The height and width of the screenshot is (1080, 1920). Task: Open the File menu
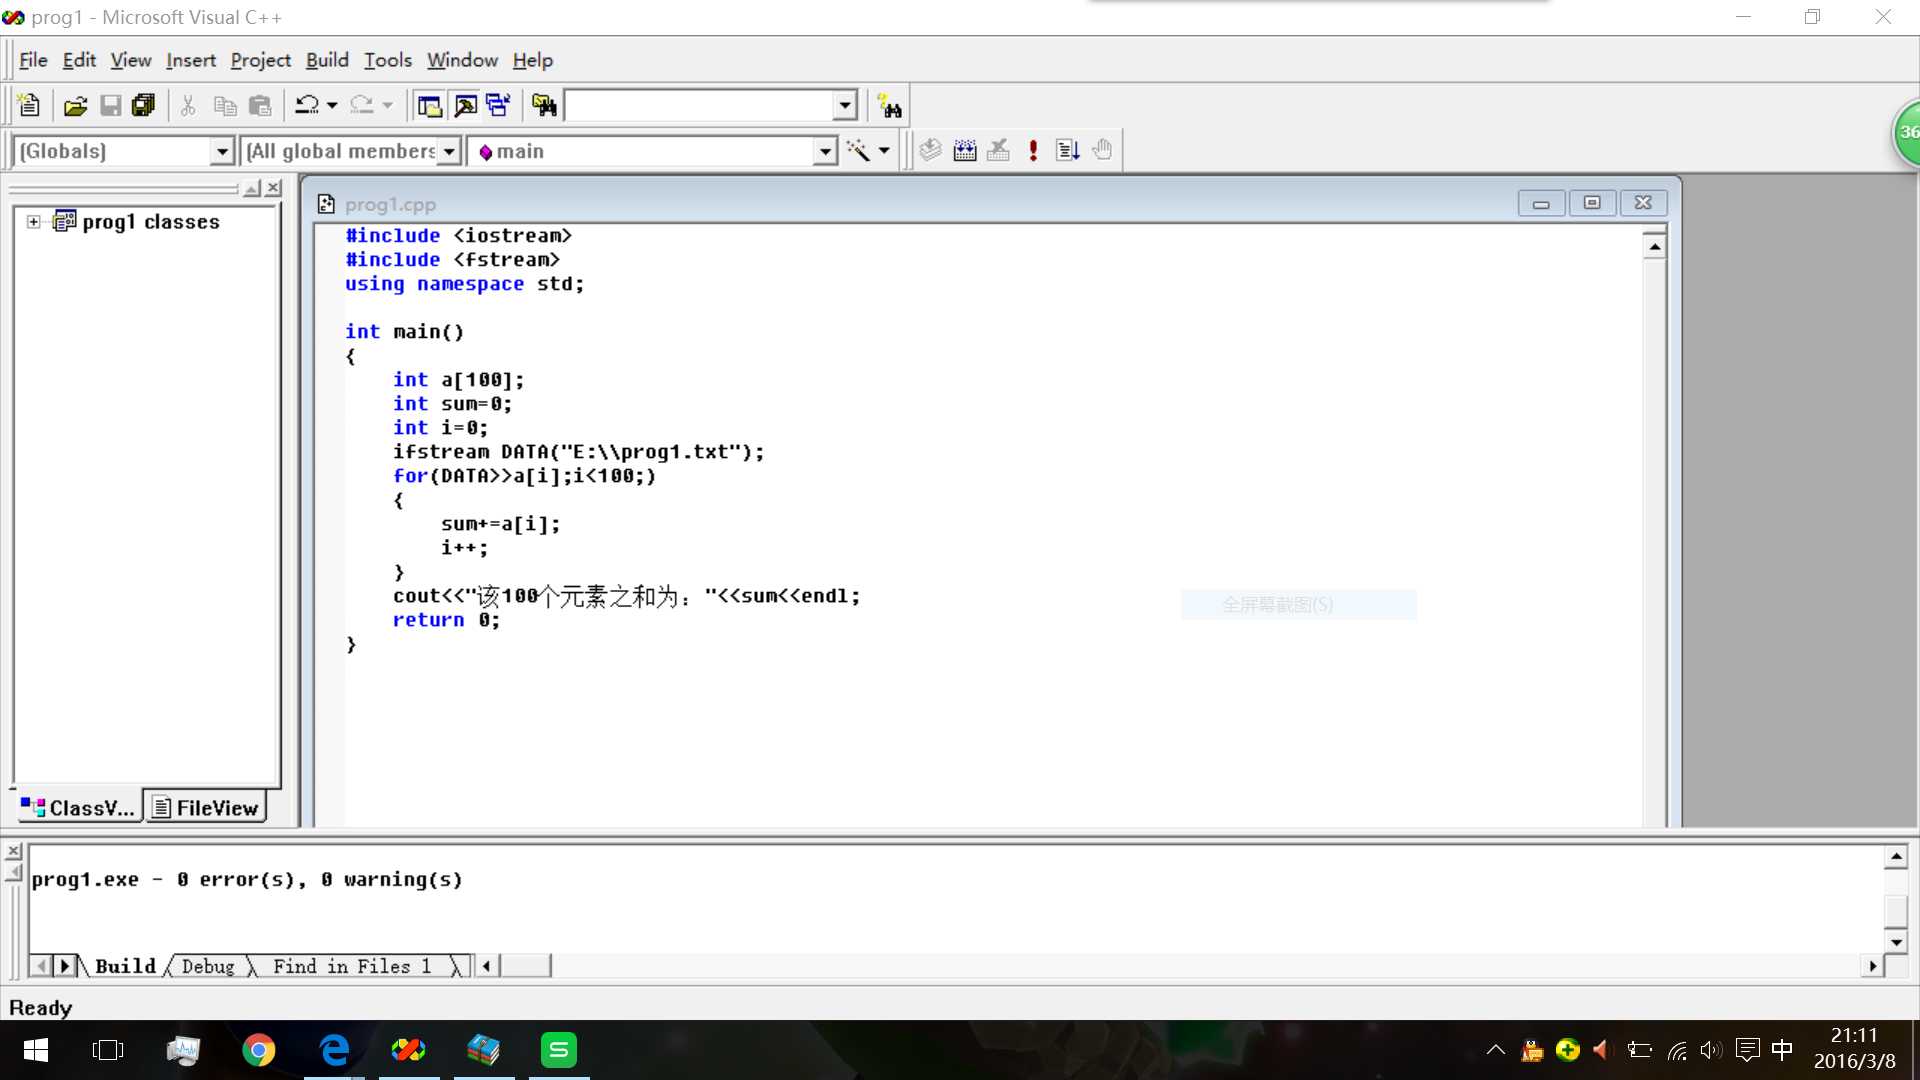pos(33,60)
